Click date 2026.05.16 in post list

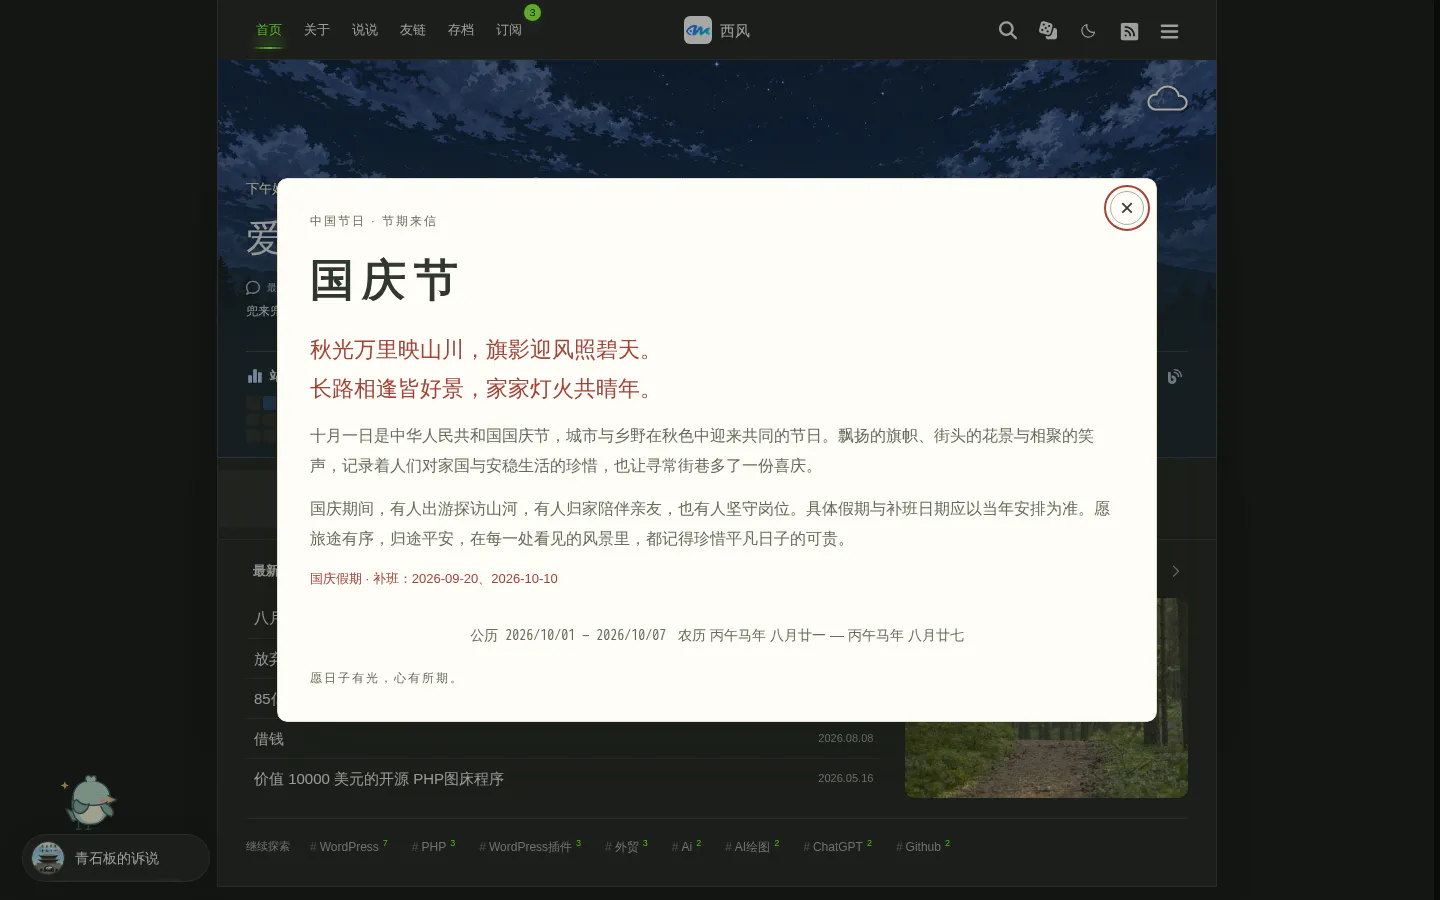(846, 778)
